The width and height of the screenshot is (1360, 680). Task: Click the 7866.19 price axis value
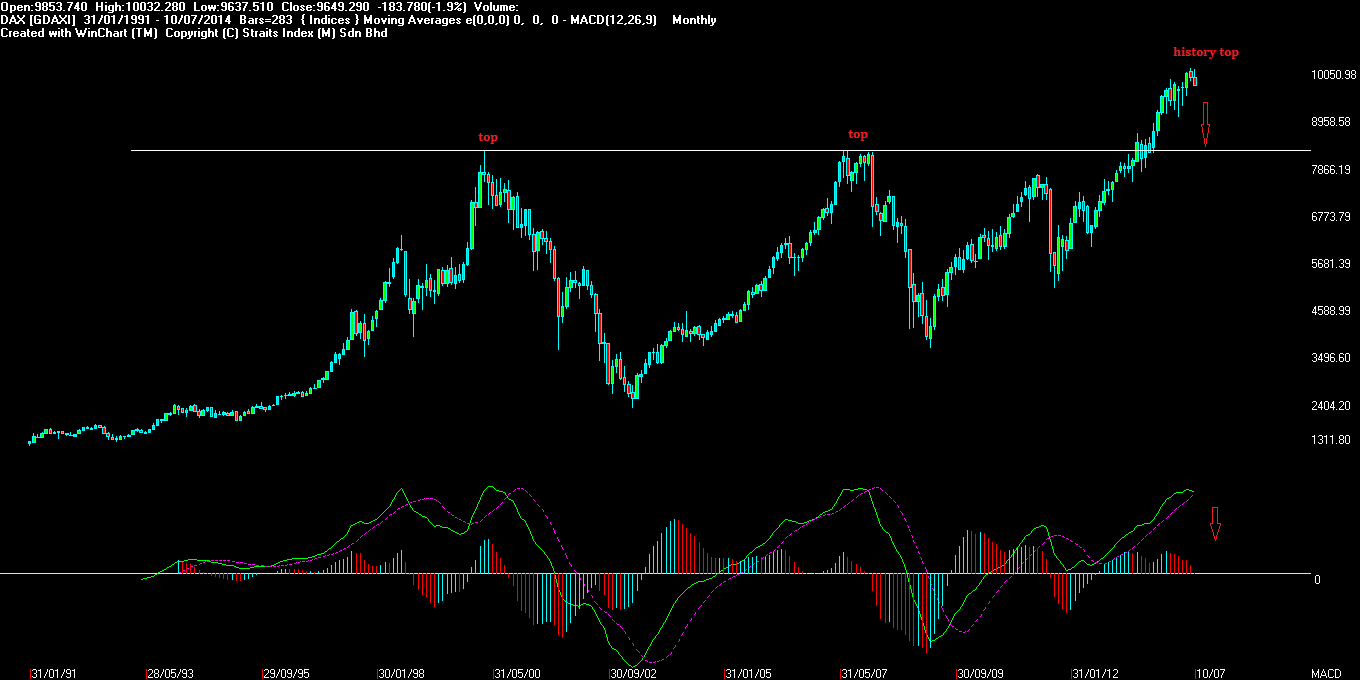(1333, 170)
